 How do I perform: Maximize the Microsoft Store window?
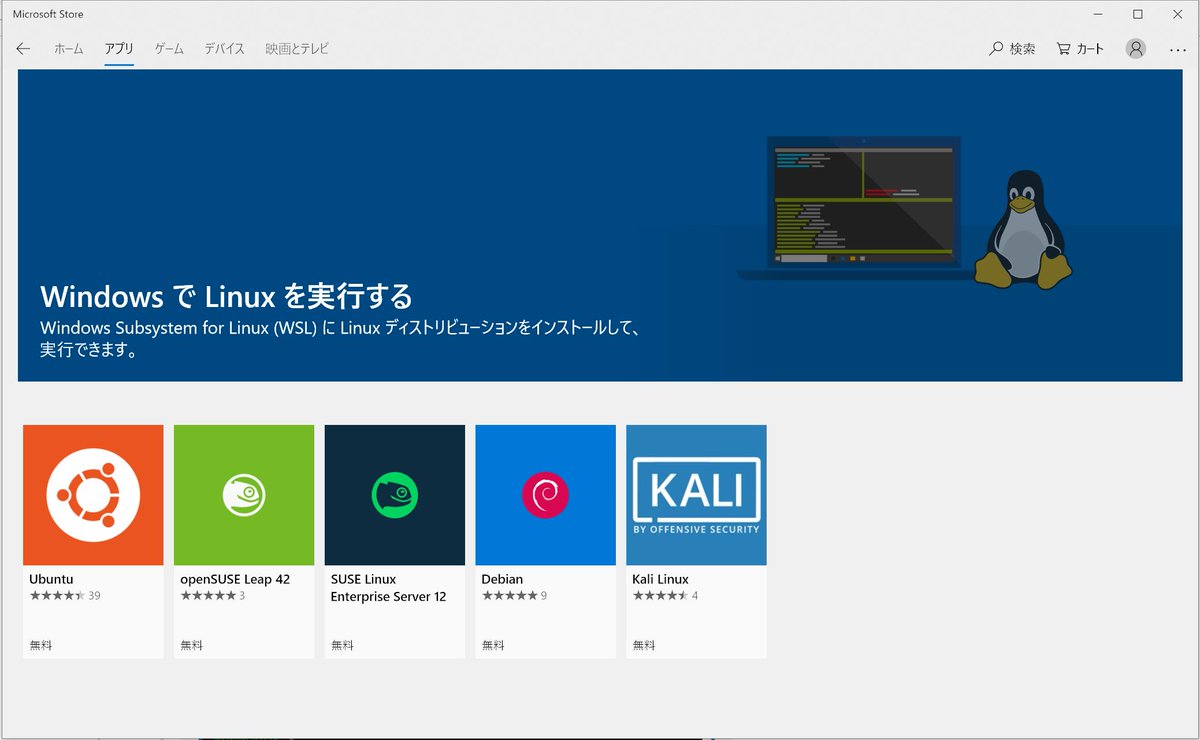tap(1138, 14)
